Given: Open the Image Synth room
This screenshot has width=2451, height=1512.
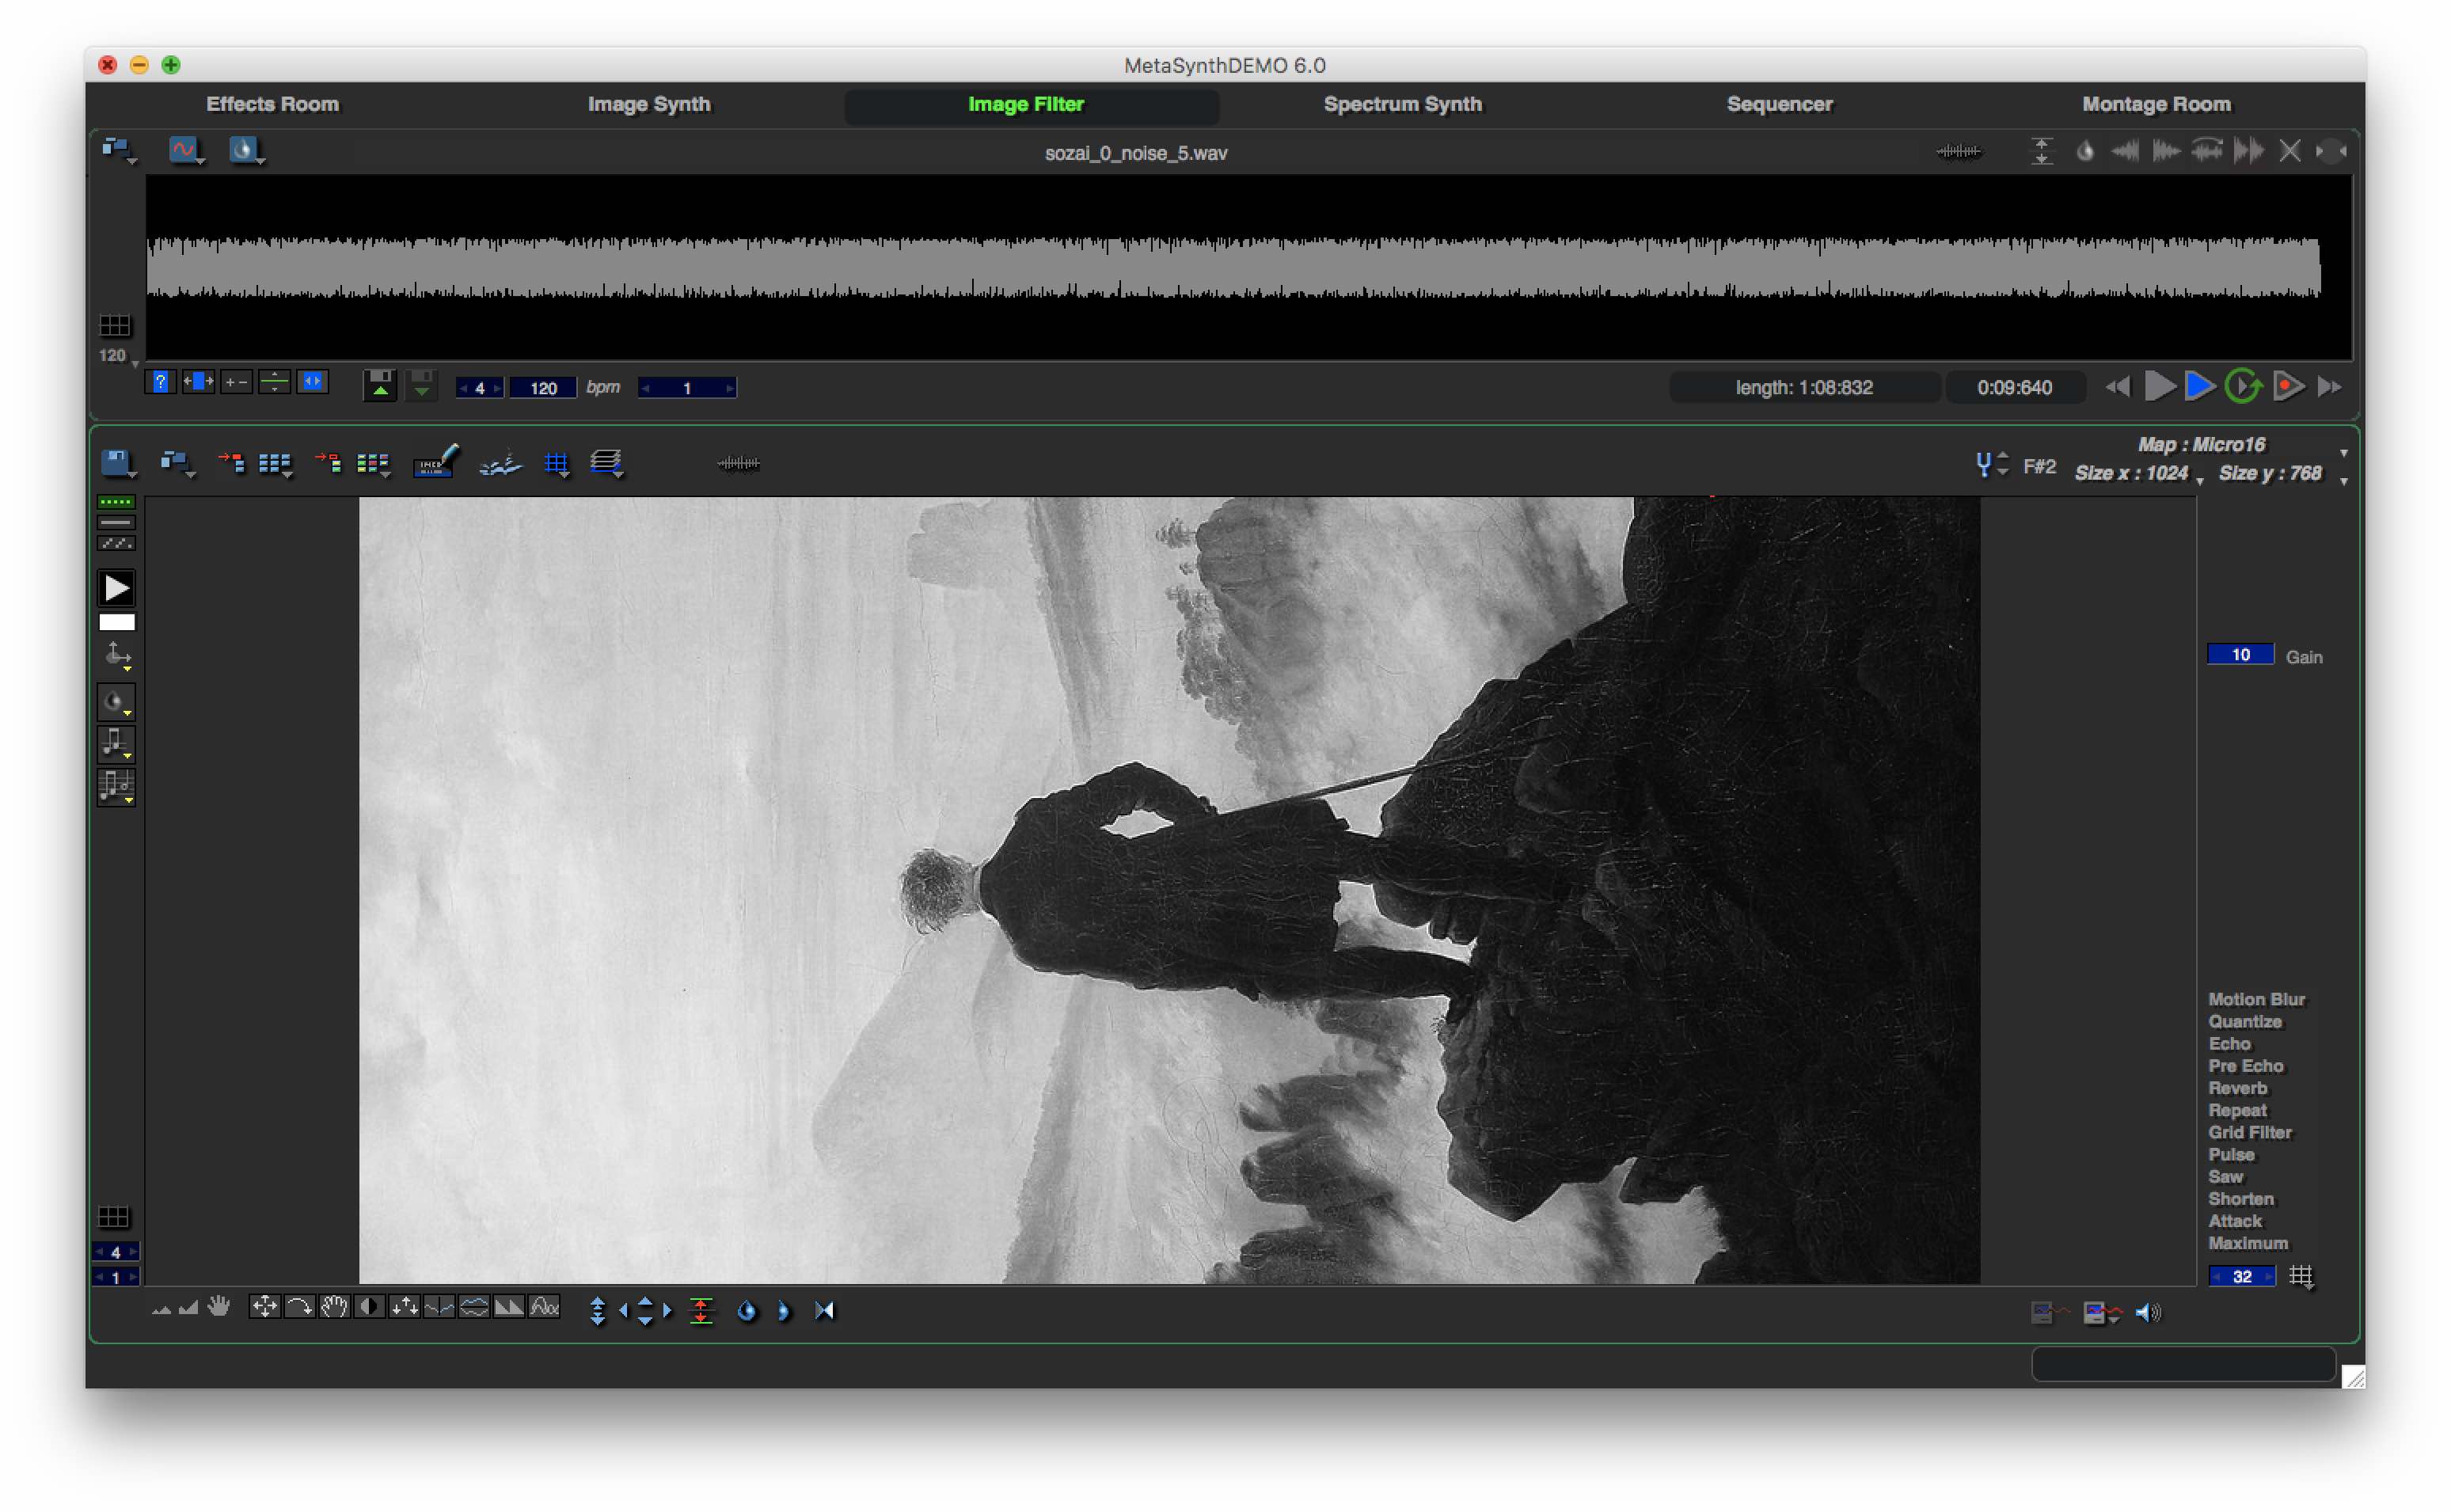Looking at the screenshot, I should [x=649, y=104].
